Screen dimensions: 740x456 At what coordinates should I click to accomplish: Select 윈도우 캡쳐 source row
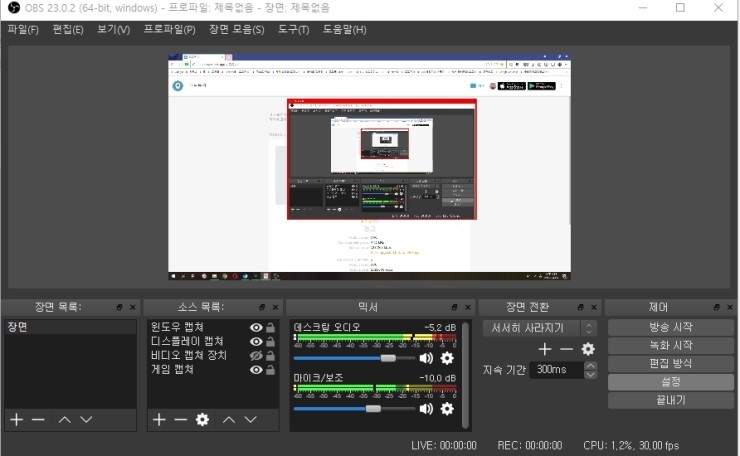[212, 327]
